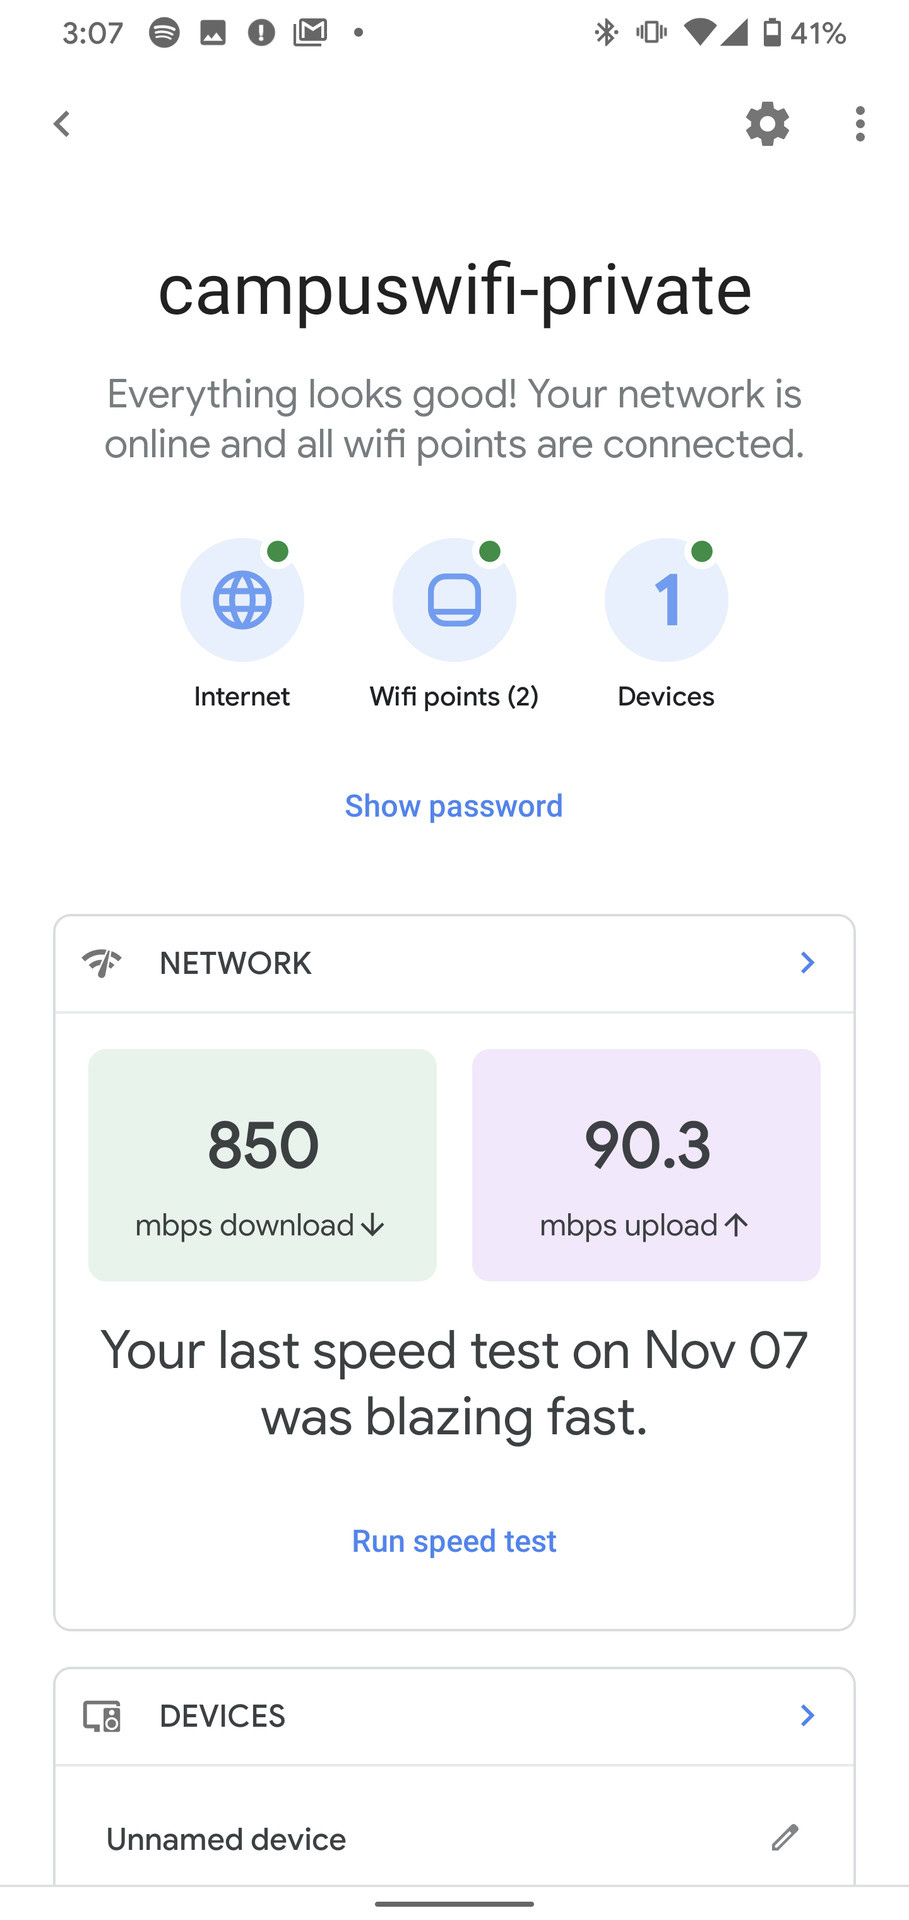The width and height of the screenshot is (909, 1920).
Task: Select the Unnamed device entry
Action: 227,1839
